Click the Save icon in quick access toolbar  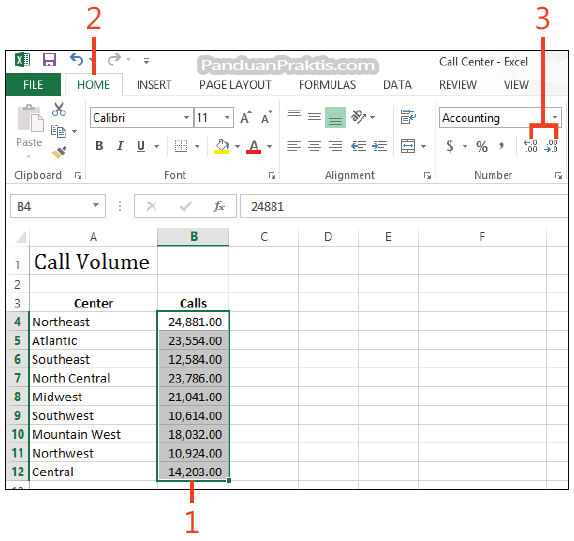click(x=49, y=59)
